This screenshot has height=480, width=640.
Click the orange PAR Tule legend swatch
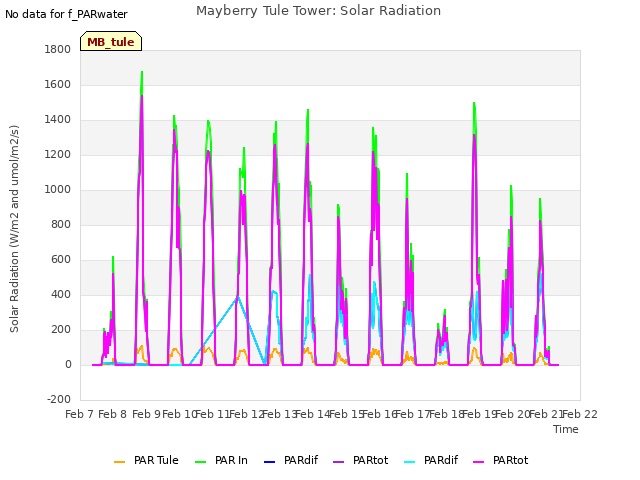click(x=120, y=462)
